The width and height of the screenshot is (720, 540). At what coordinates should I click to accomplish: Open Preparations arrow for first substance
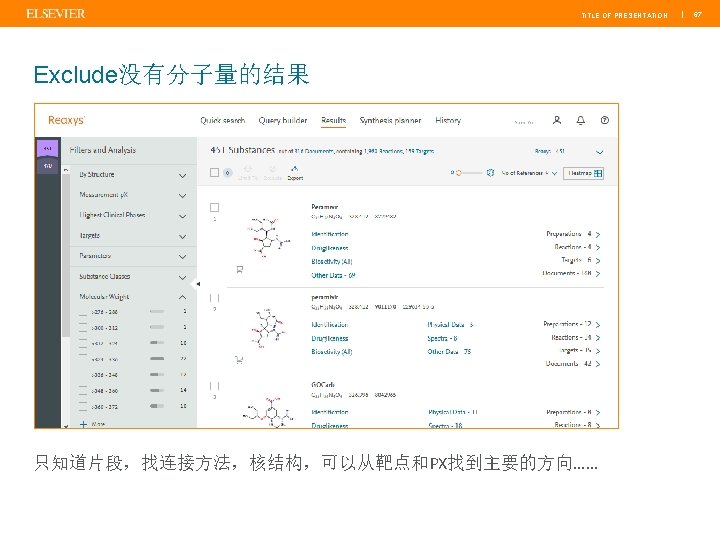[597, 234]
